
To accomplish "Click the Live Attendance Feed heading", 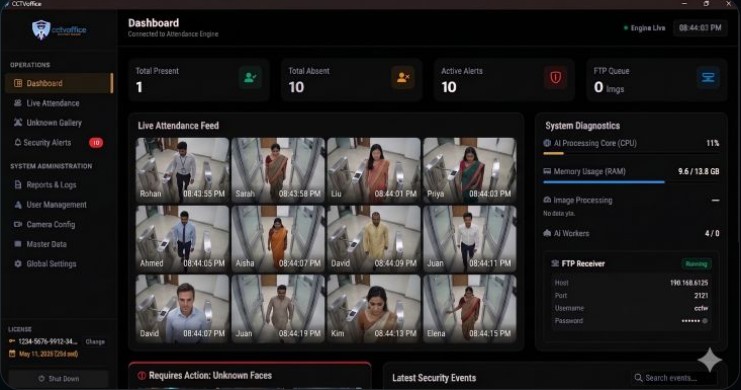I will tap(178, 126).
